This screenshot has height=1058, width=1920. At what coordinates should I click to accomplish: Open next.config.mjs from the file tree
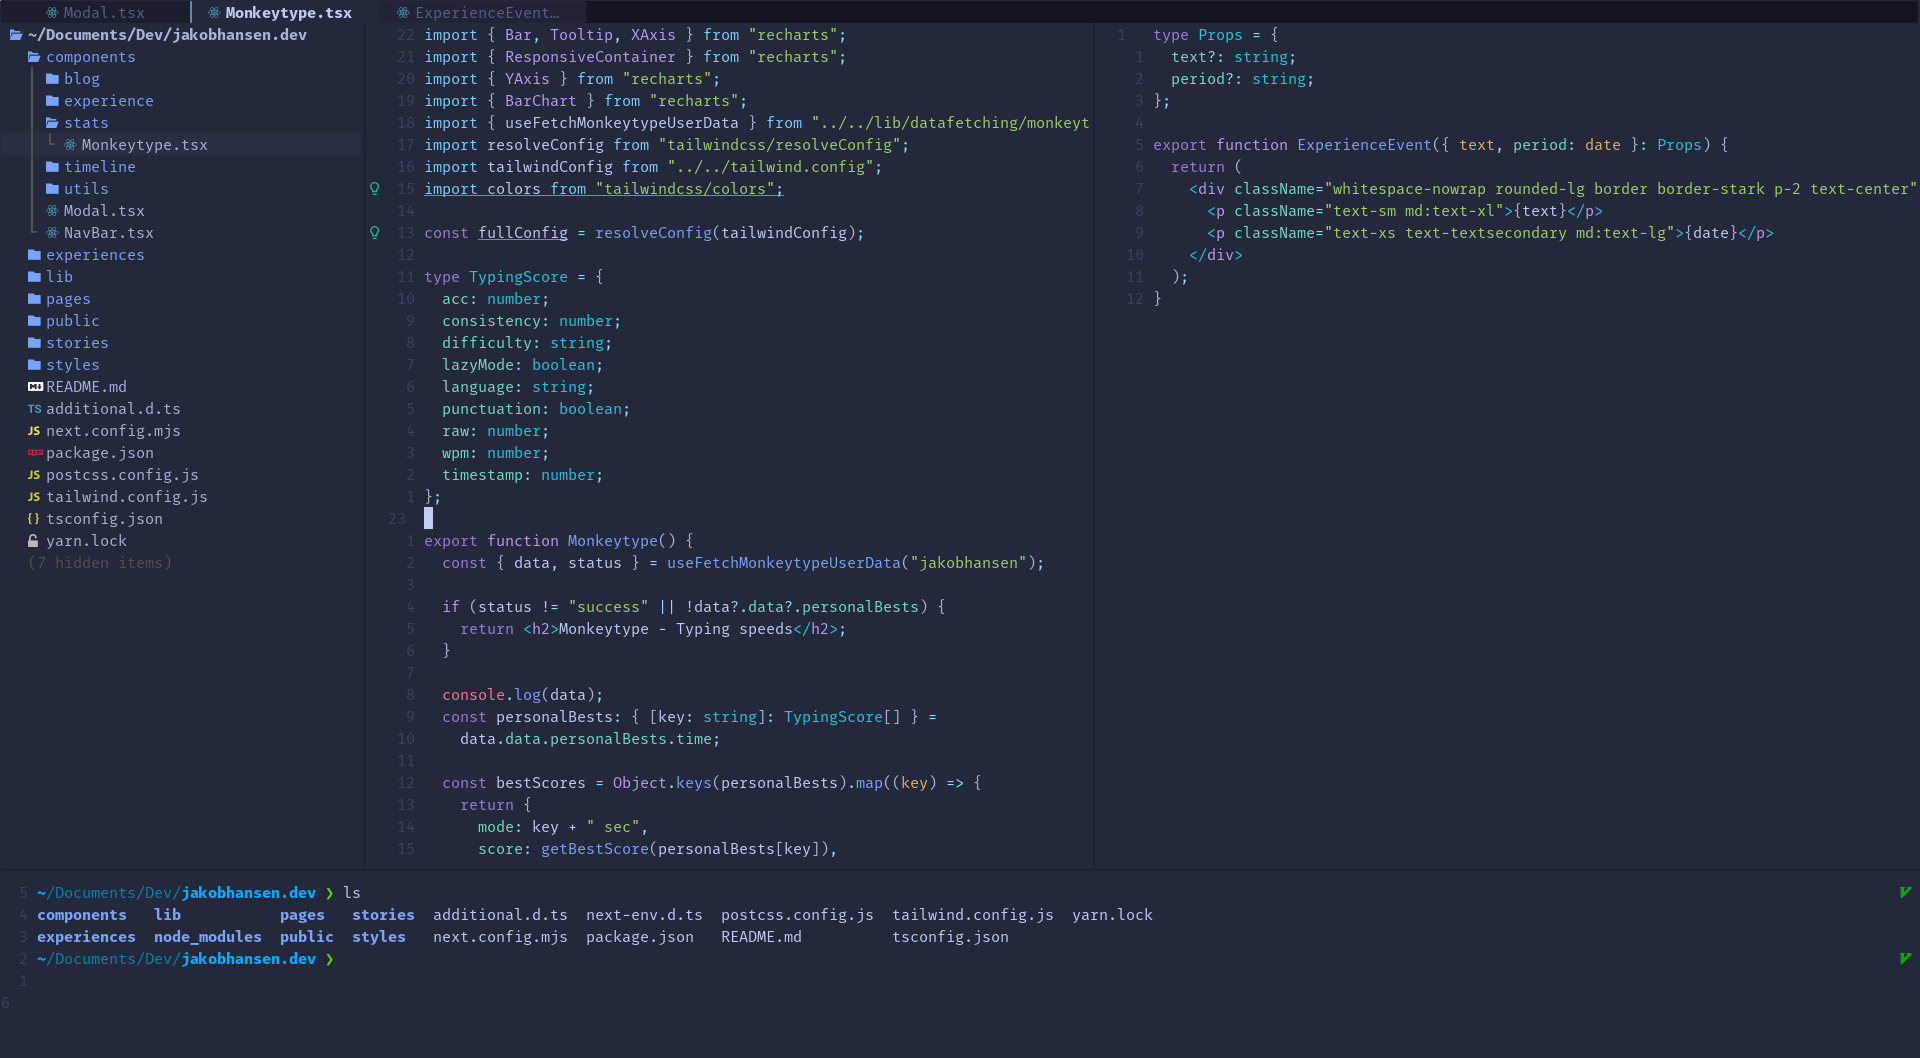113,431
